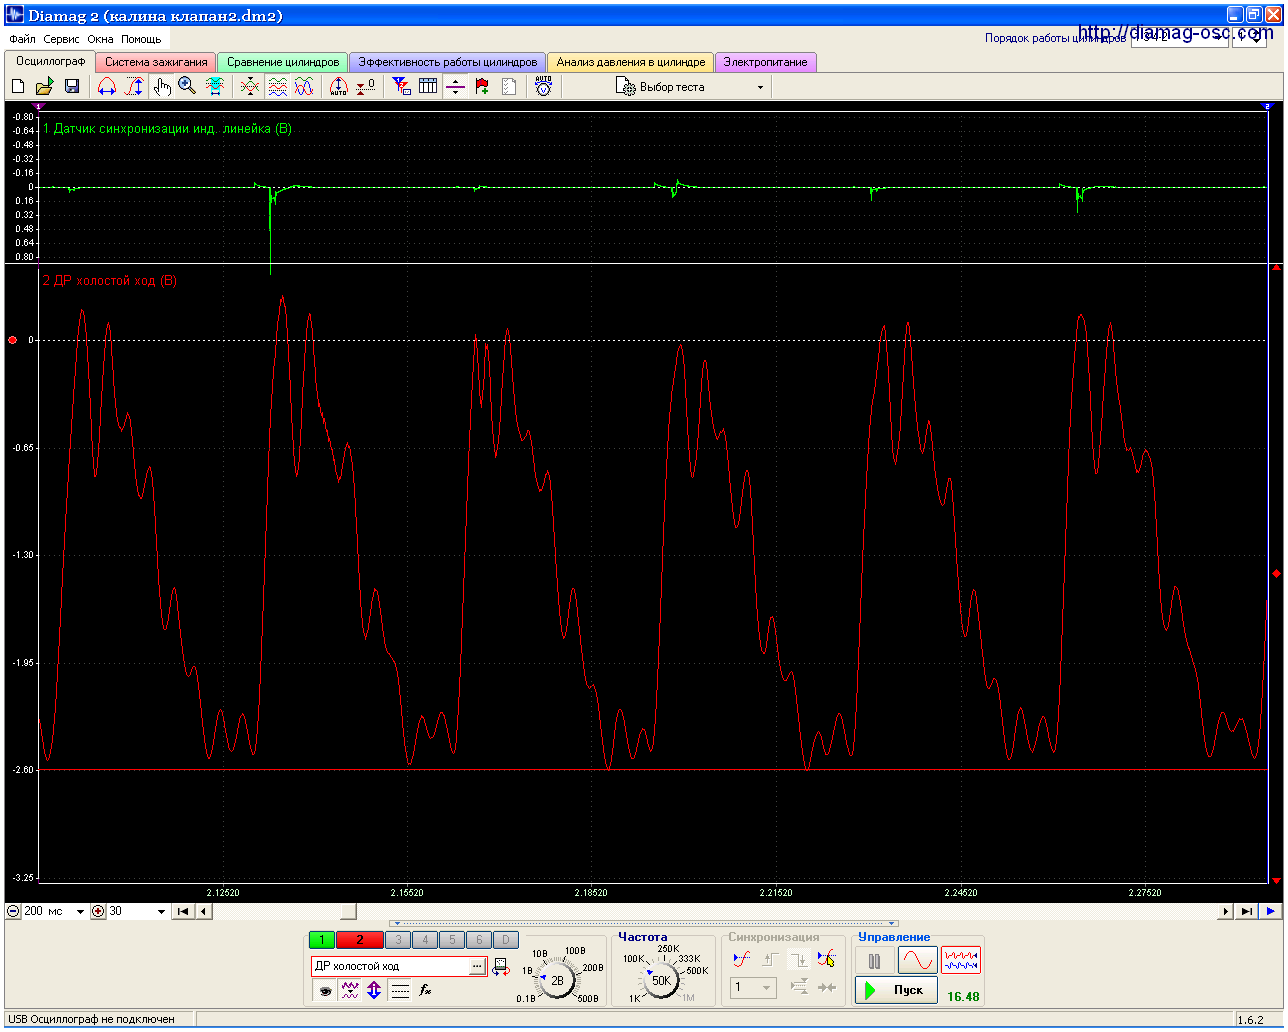1288x1032 pixels.
Task: Click the horizontal timeline scrollbar thumb
Action: coord(347,911)
